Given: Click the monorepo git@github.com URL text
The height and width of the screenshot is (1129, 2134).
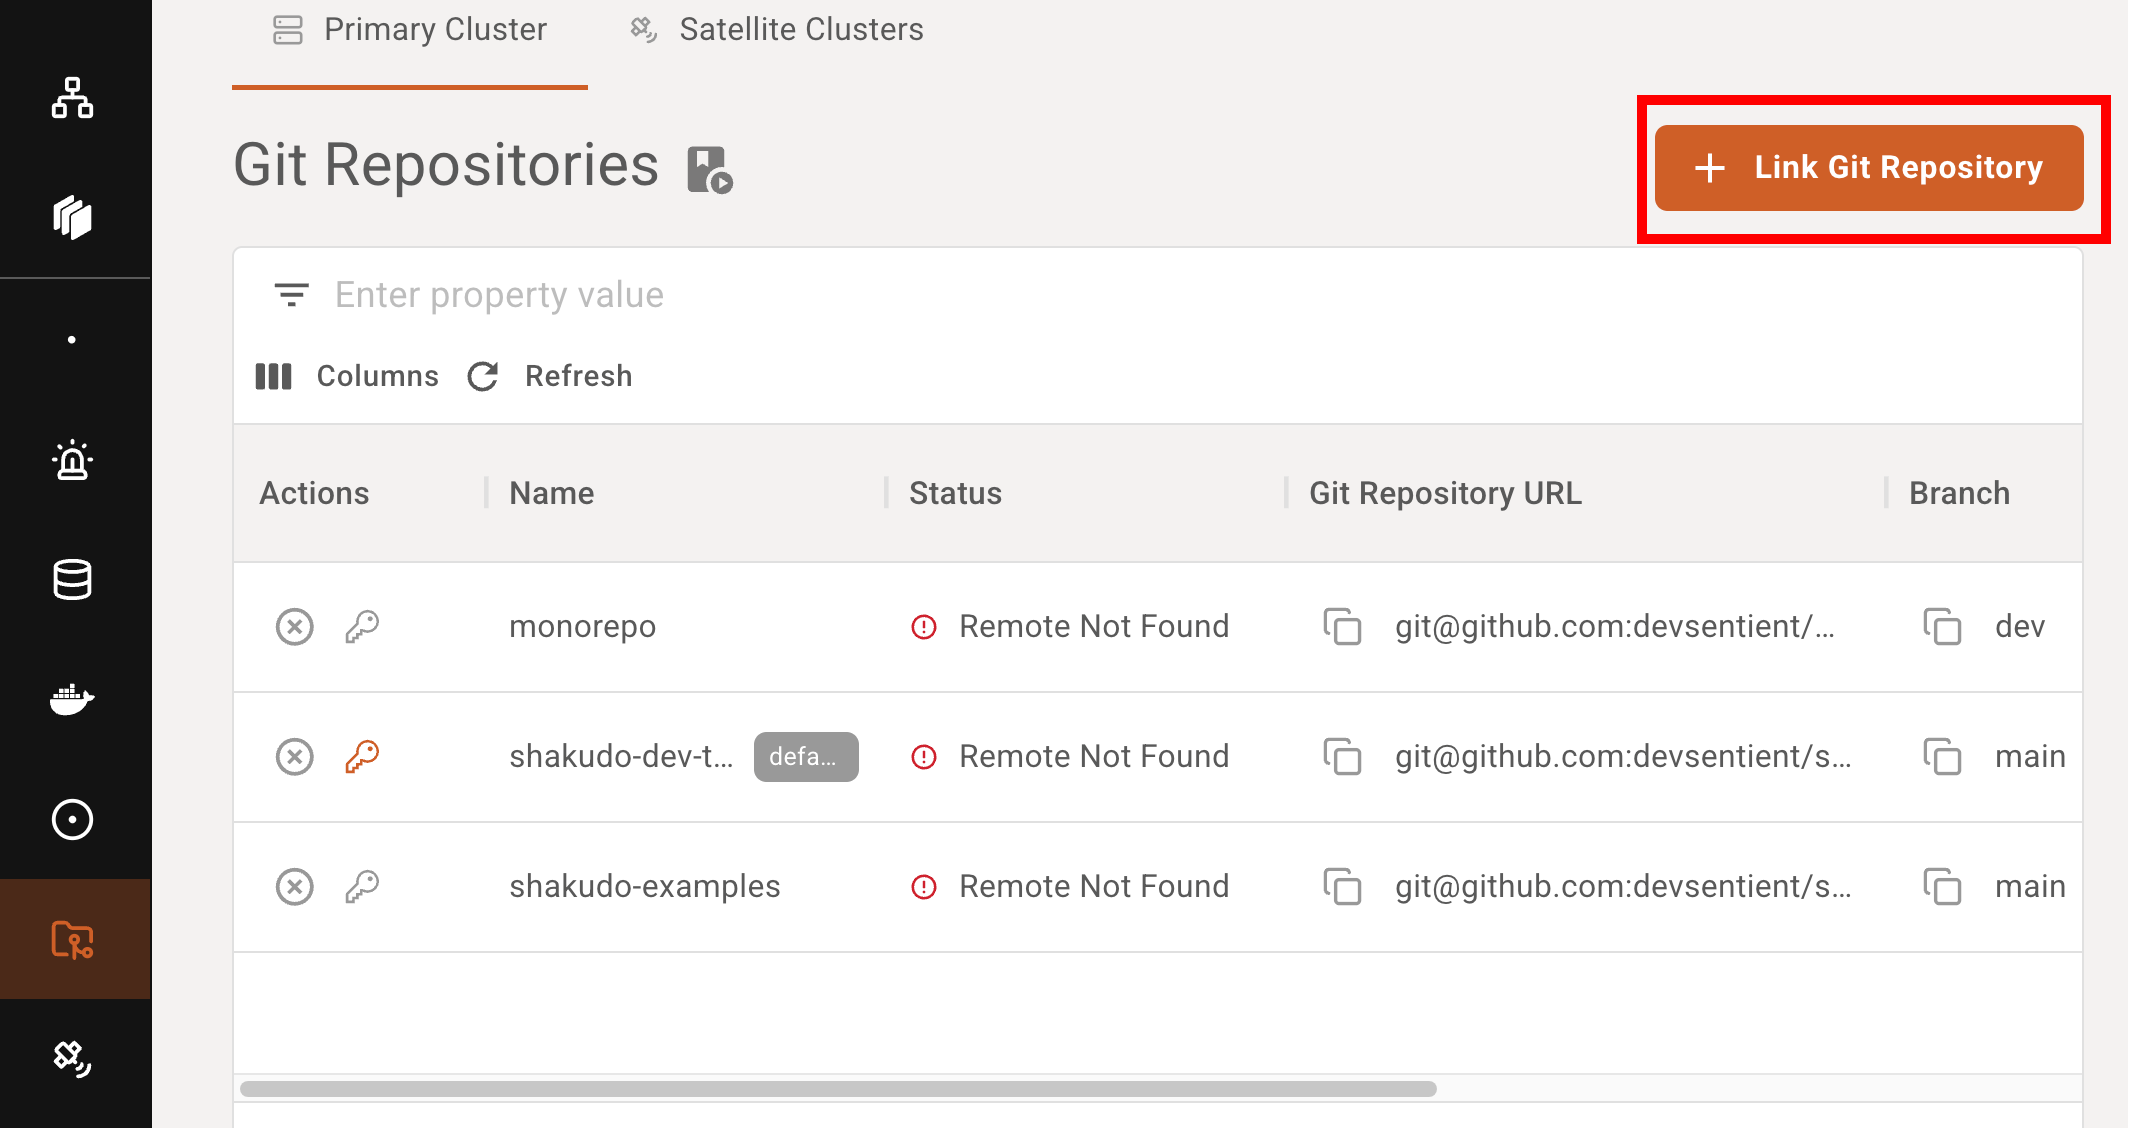Looking at the screenshot, I should (x=1615, y=627).
